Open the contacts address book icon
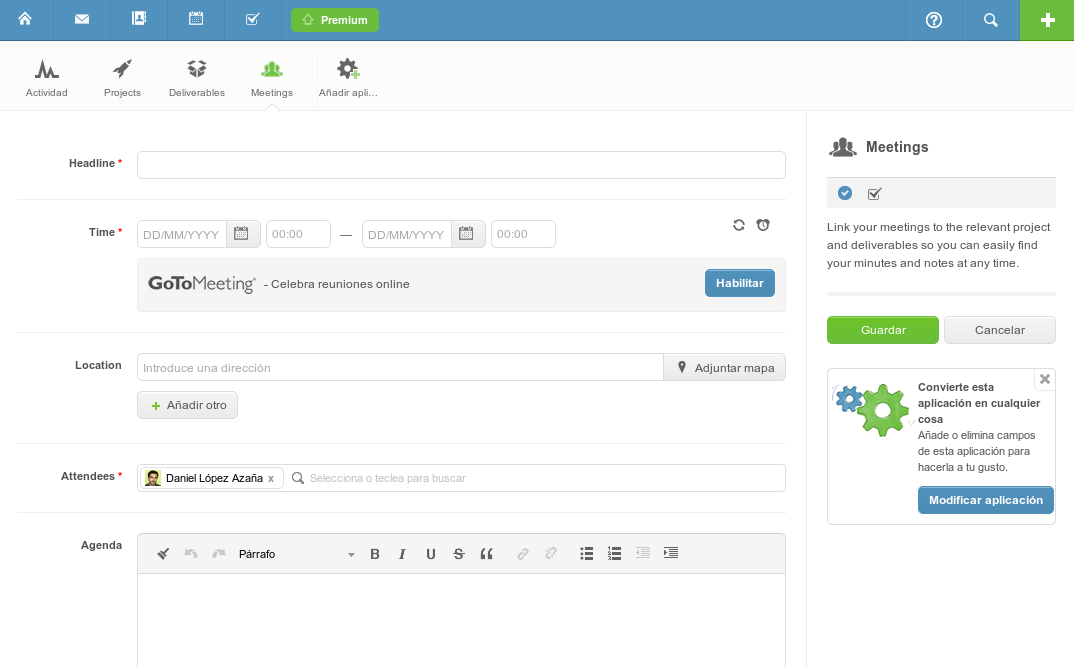The height and width of the screenshot is (667, 1074). 139,19
